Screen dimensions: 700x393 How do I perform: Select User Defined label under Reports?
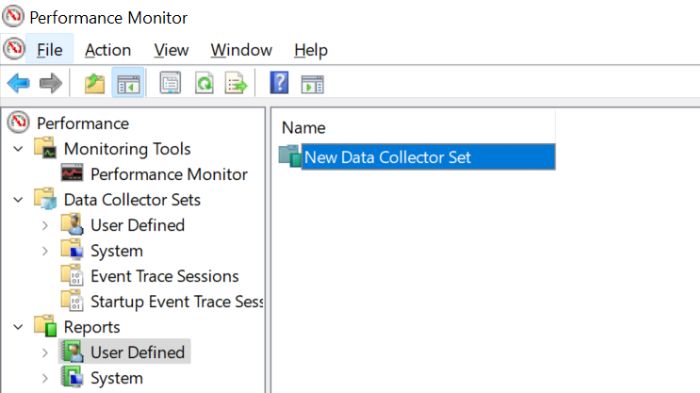point(138,352)
